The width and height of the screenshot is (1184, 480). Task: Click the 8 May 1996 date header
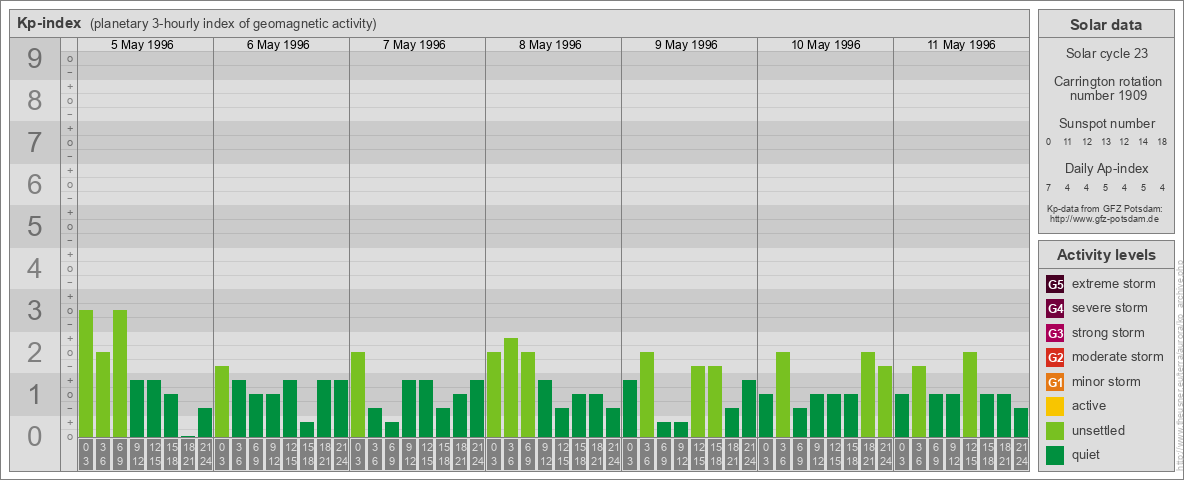(550, 45)
